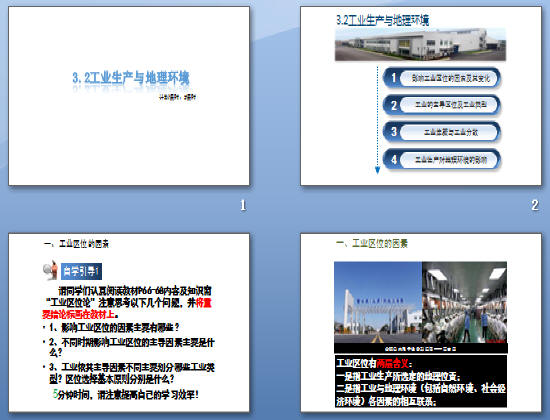Click the 工业生产对地理环境的影响 pill button
550x420 pixels.
[450, 160]
